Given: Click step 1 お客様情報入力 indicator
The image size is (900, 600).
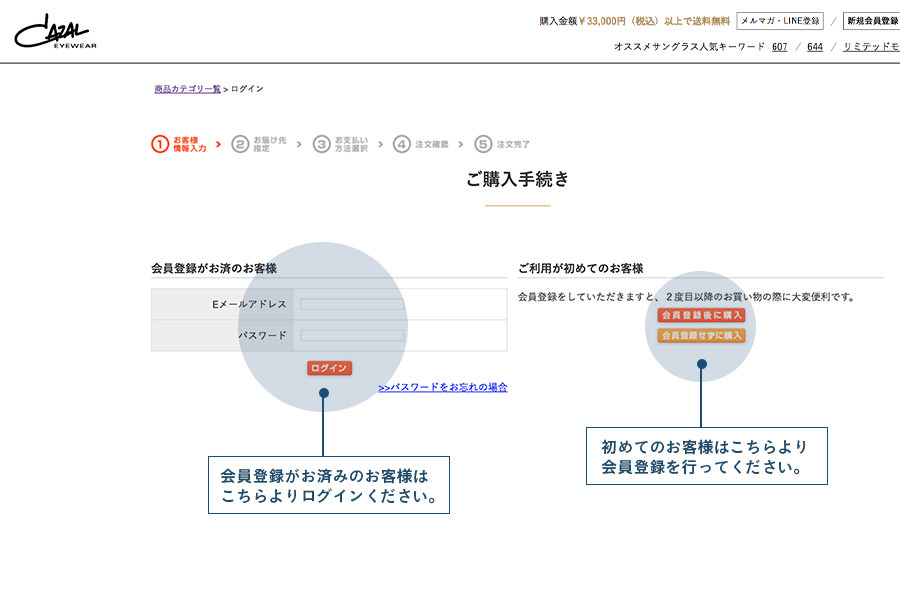Looking at the screenshot, I should click(x=179, y=144).
